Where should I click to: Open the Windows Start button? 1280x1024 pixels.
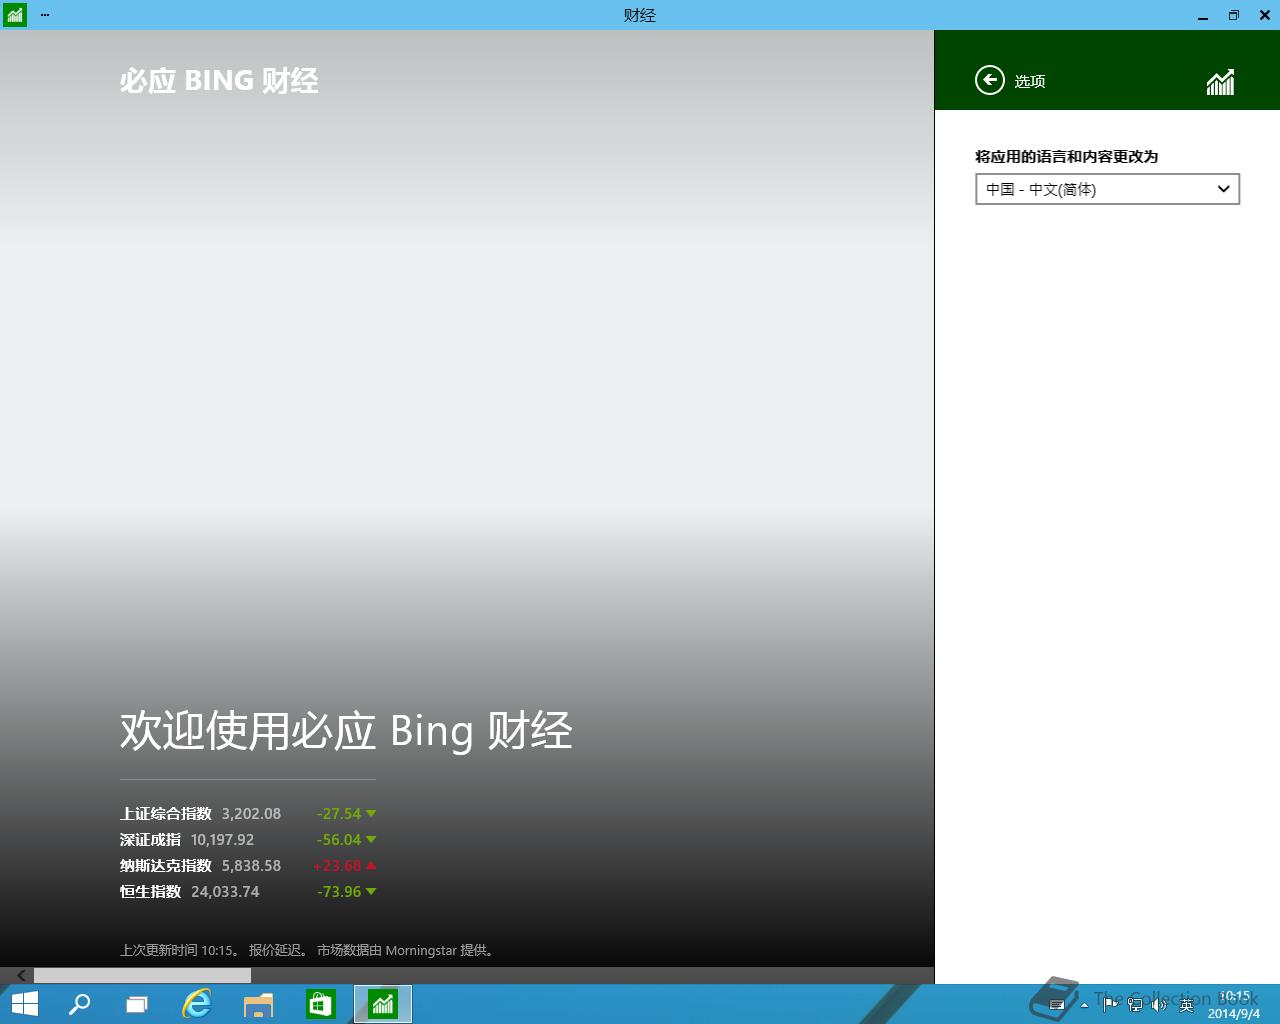pos(25,1004)
